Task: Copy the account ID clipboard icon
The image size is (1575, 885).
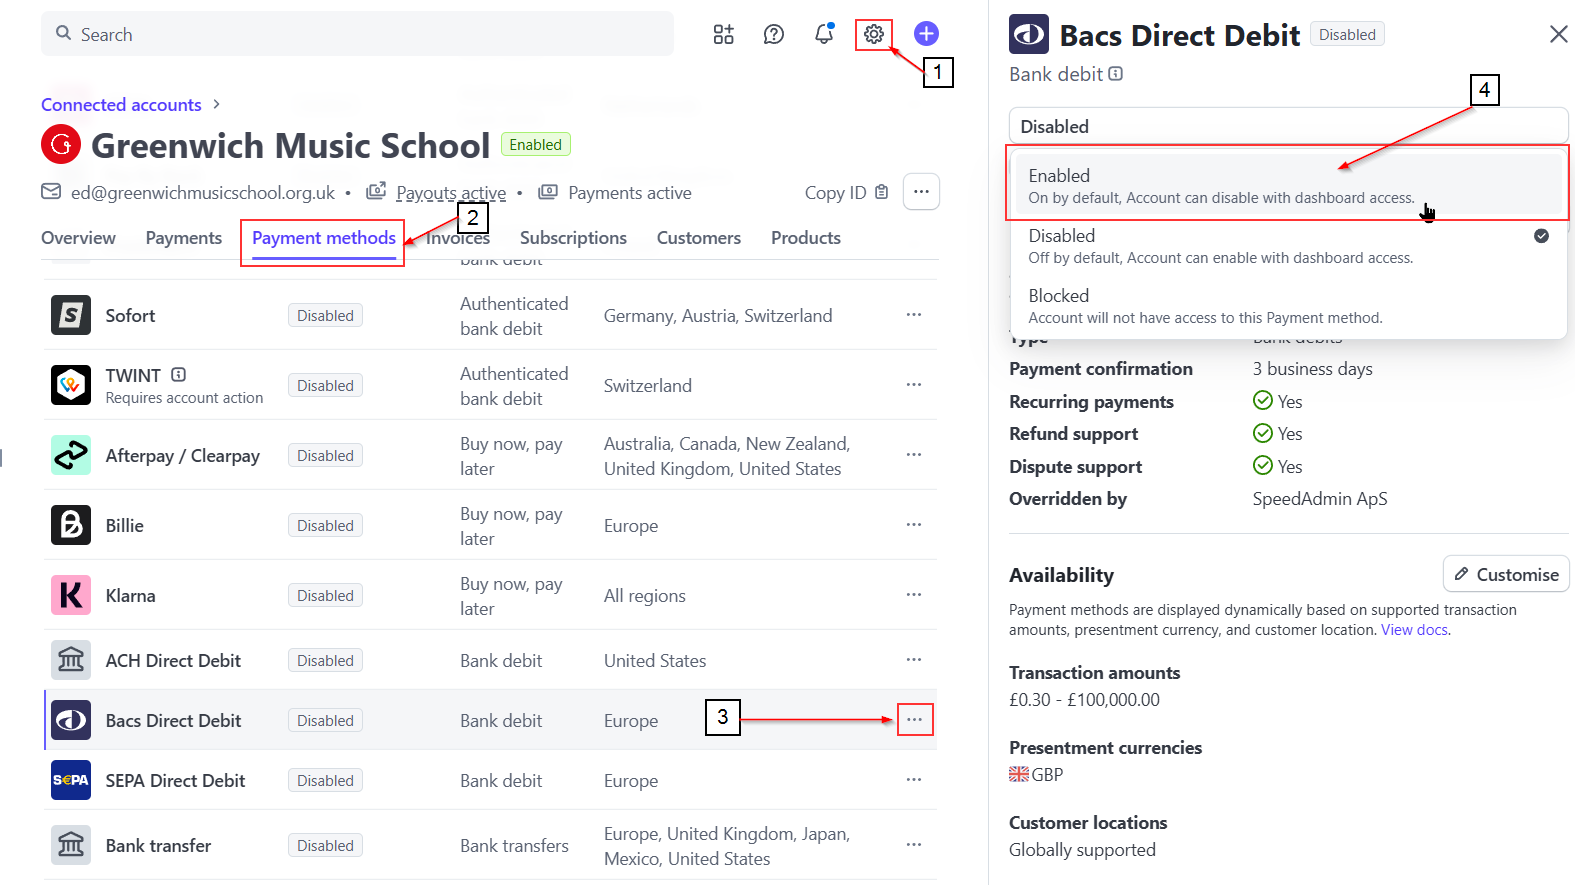Action: pos(882,192)
